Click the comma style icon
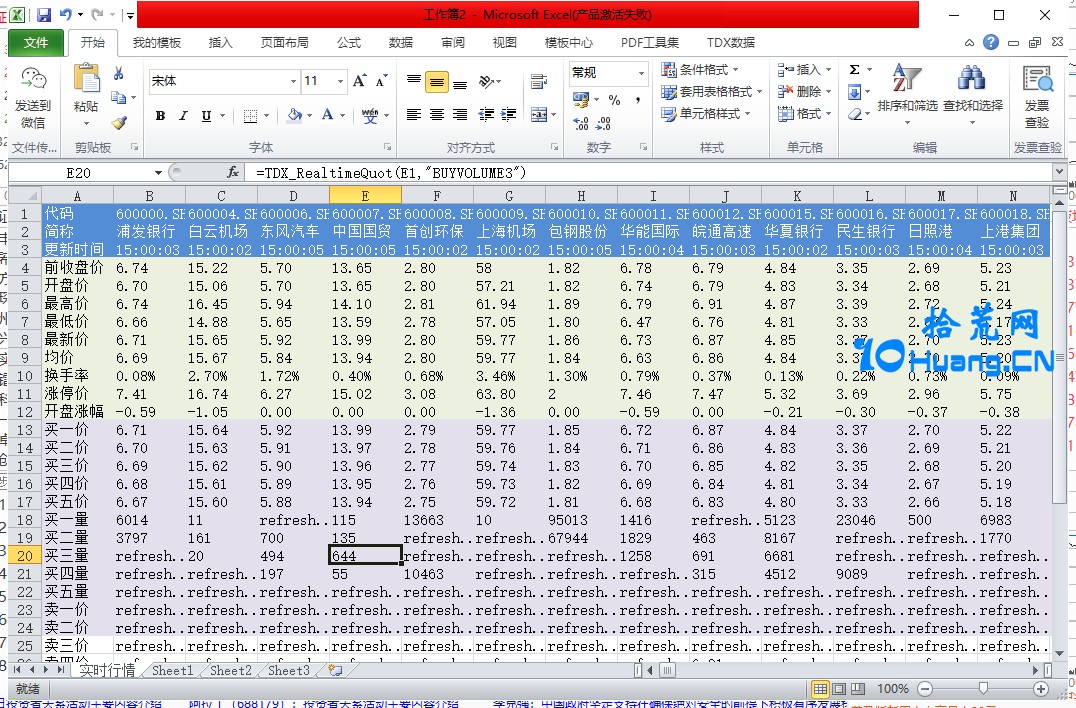This screenshot has height=708, width=1076. 638,100
